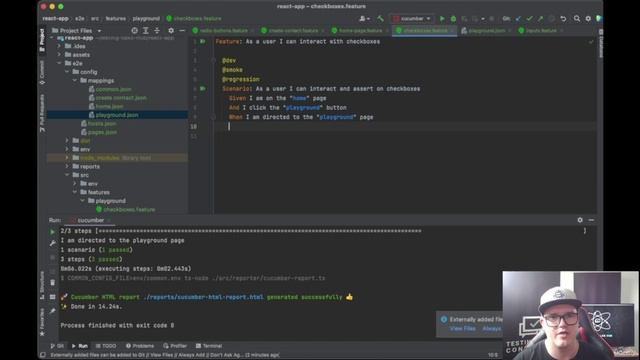Image resolution: width=640 pixels, height=360 pixels.
Task: Collapse the e2e folder in tree
Action: 59,63
